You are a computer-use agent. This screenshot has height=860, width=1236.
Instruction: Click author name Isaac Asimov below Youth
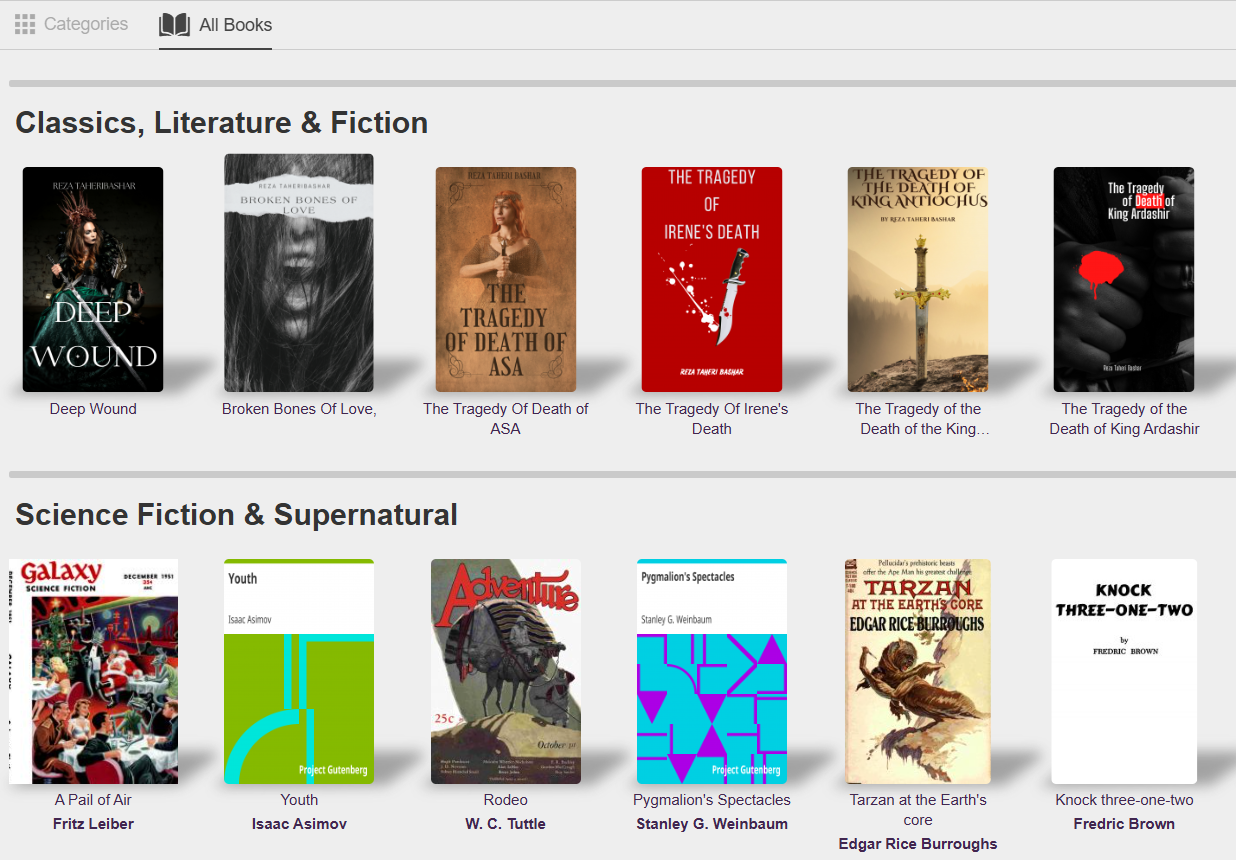[x=299, y=824]
